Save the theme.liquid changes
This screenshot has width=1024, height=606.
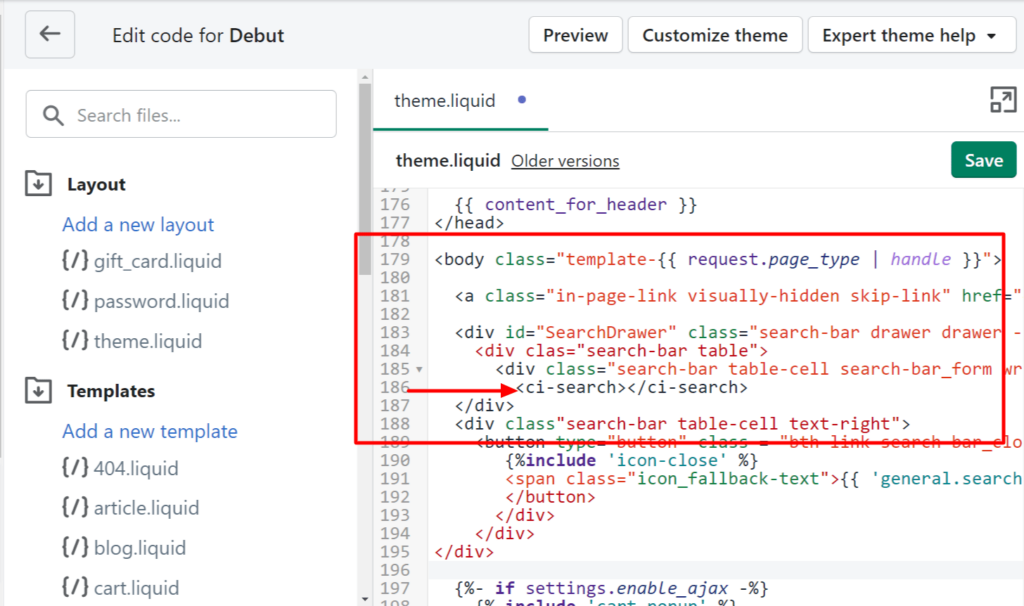[983, 160]
